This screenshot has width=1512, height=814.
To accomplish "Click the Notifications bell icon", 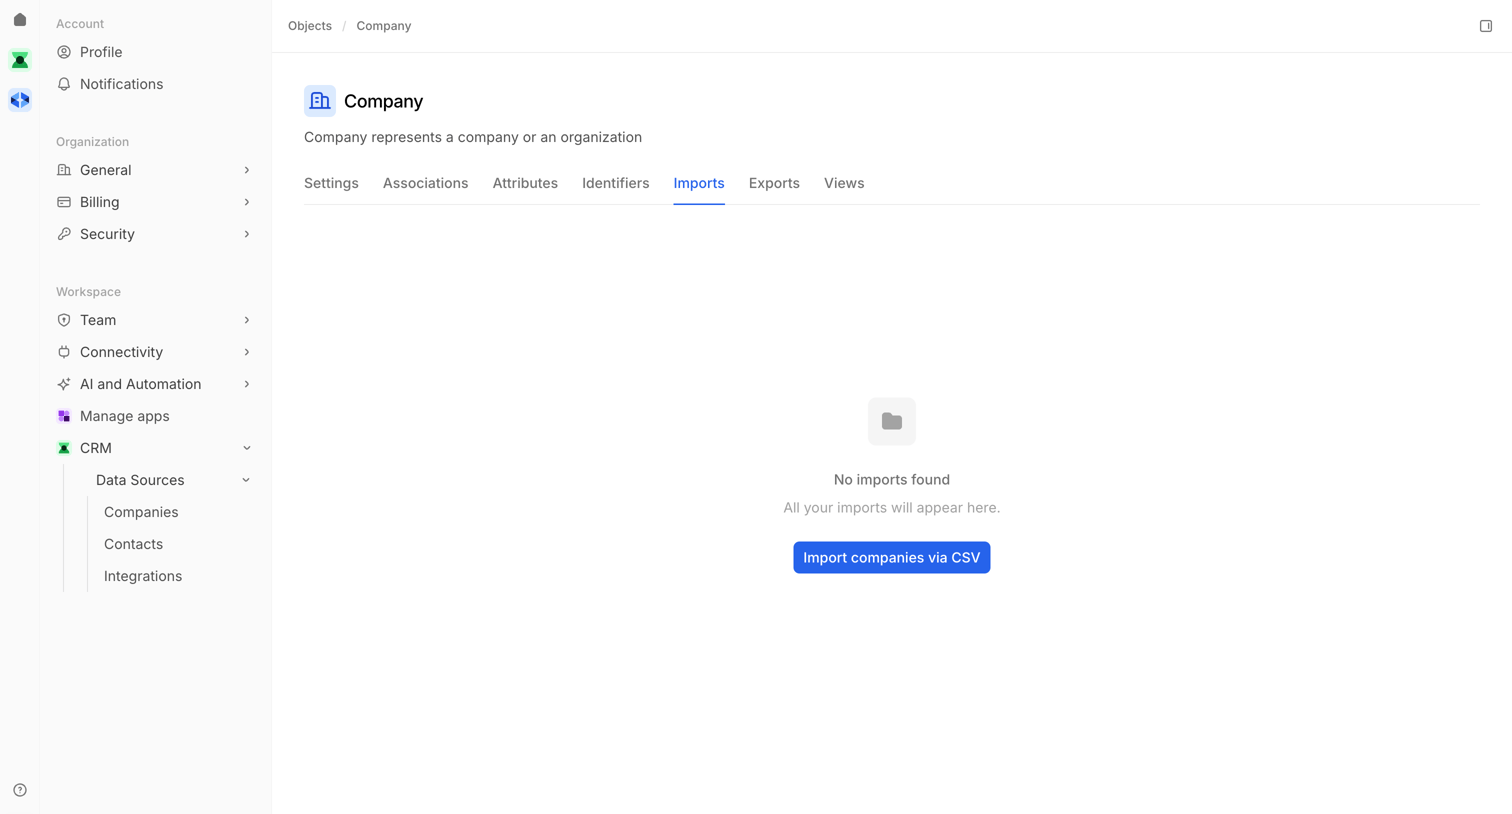I will (64, 84).
